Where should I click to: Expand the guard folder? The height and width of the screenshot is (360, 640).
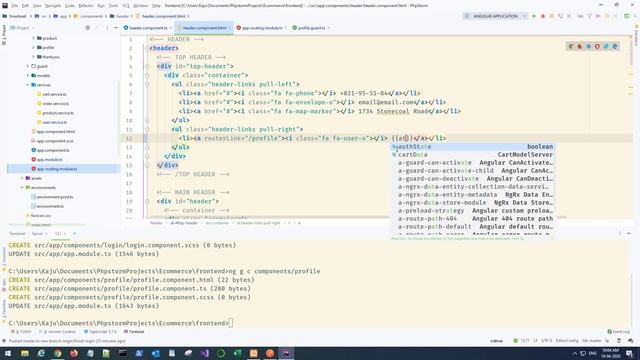28,66
